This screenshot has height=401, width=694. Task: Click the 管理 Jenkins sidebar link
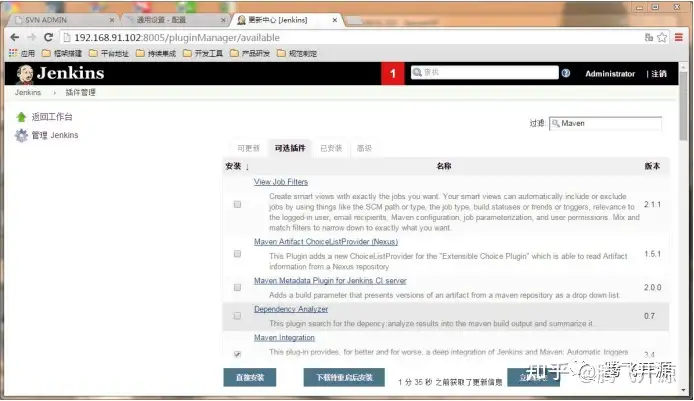[55, 135]
